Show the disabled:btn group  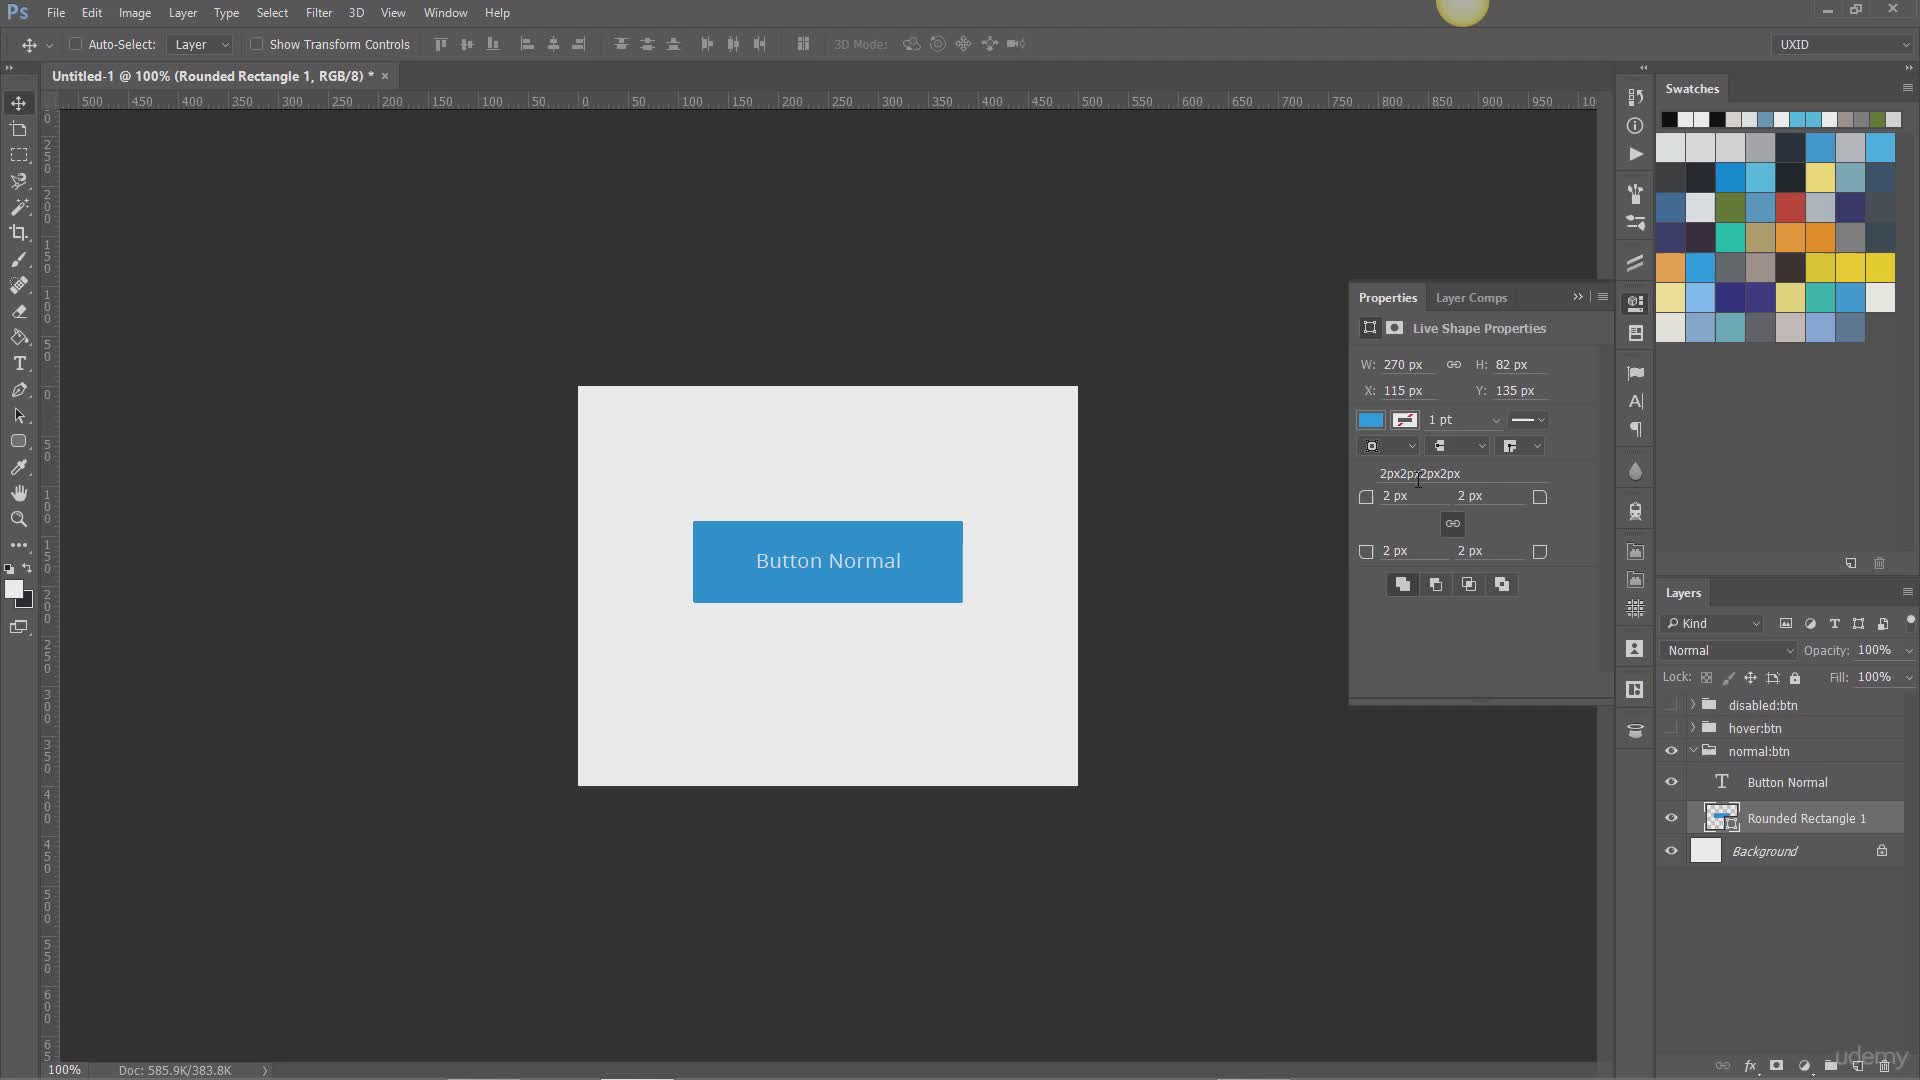click(x=1671, y=705)
